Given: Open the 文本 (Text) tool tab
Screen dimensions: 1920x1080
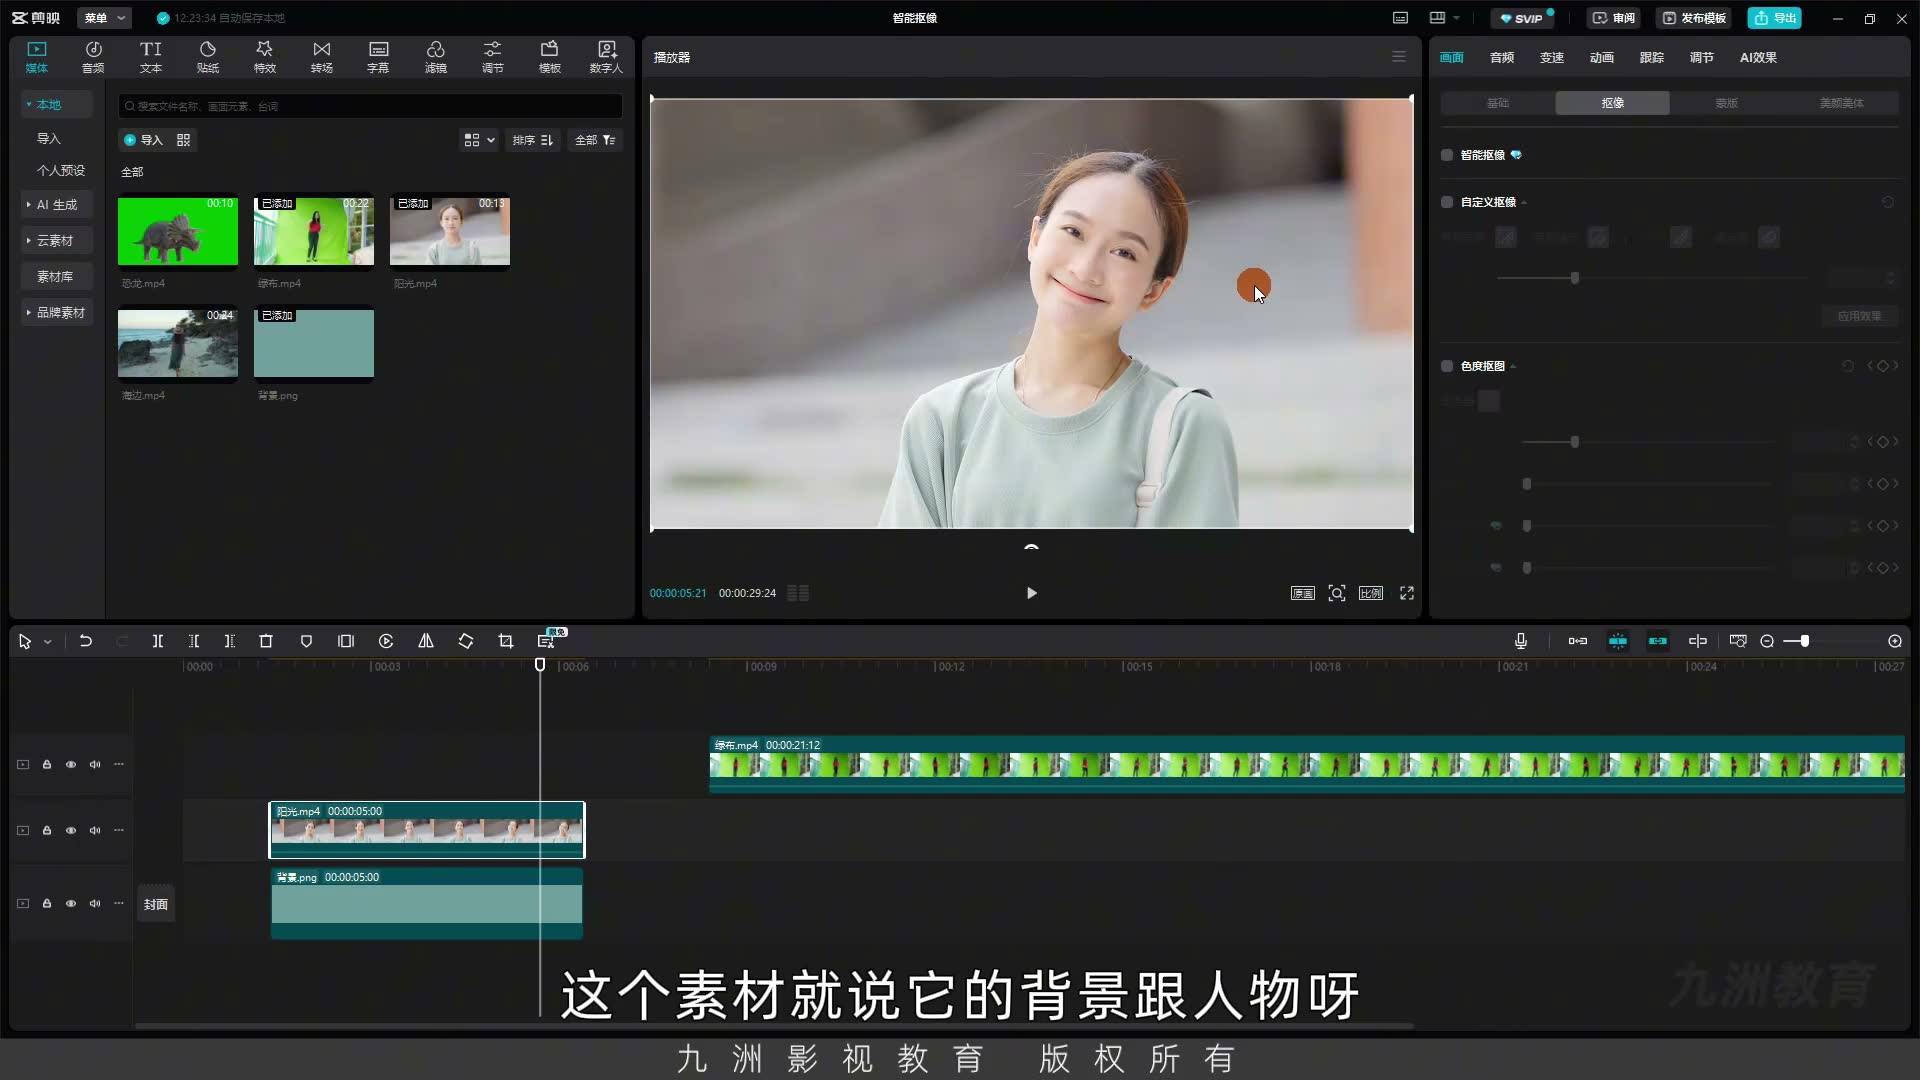Looking at the screenshot, I should [x=150, y=57].
